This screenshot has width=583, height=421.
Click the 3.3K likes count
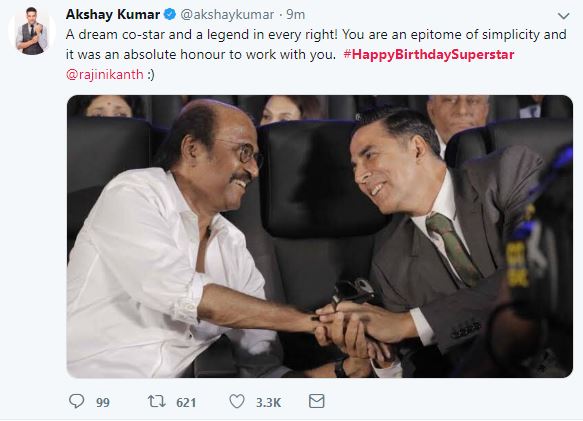pyautogui.click(x=268, y=402)
